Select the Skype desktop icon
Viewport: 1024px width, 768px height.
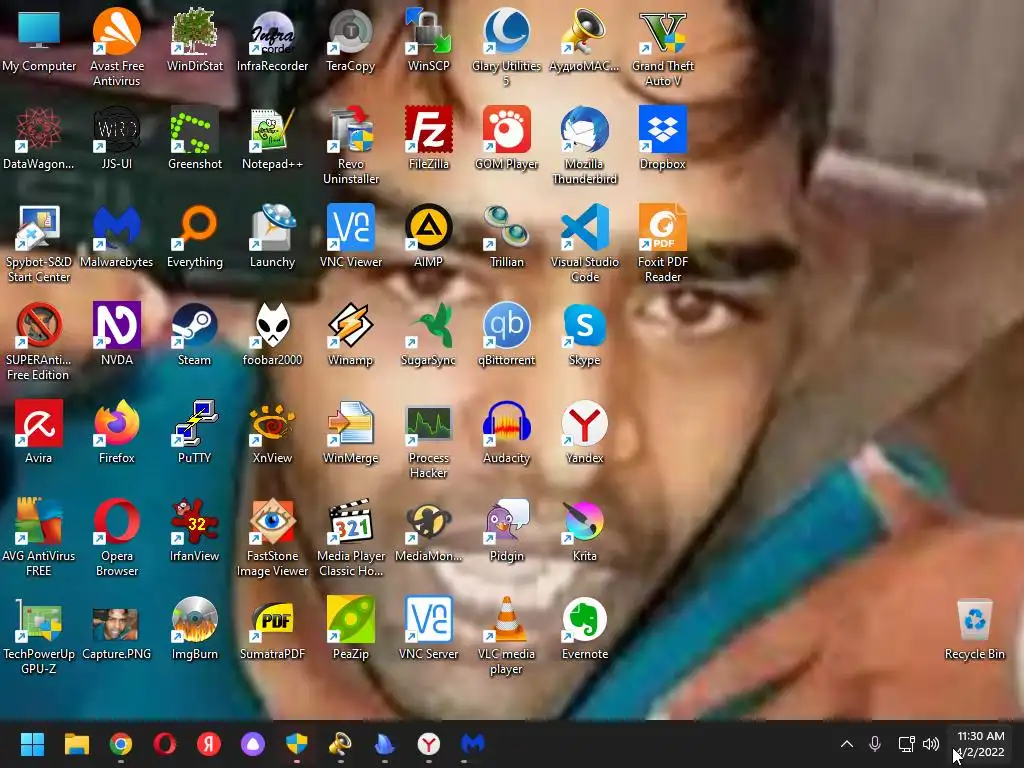[584, 325]
